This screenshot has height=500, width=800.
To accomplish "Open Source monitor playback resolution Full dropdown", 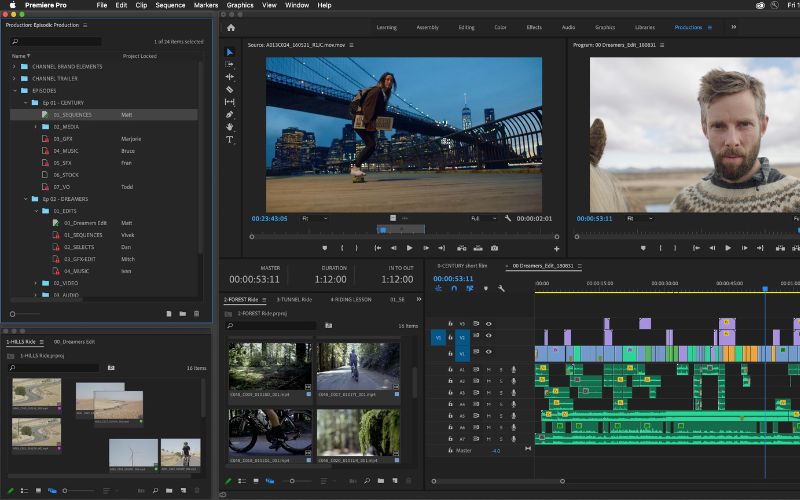I will click(x=483, y=218).
